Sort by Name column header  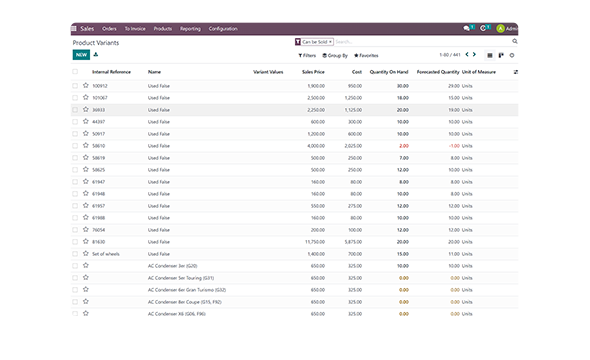click(x=154, y=72)
